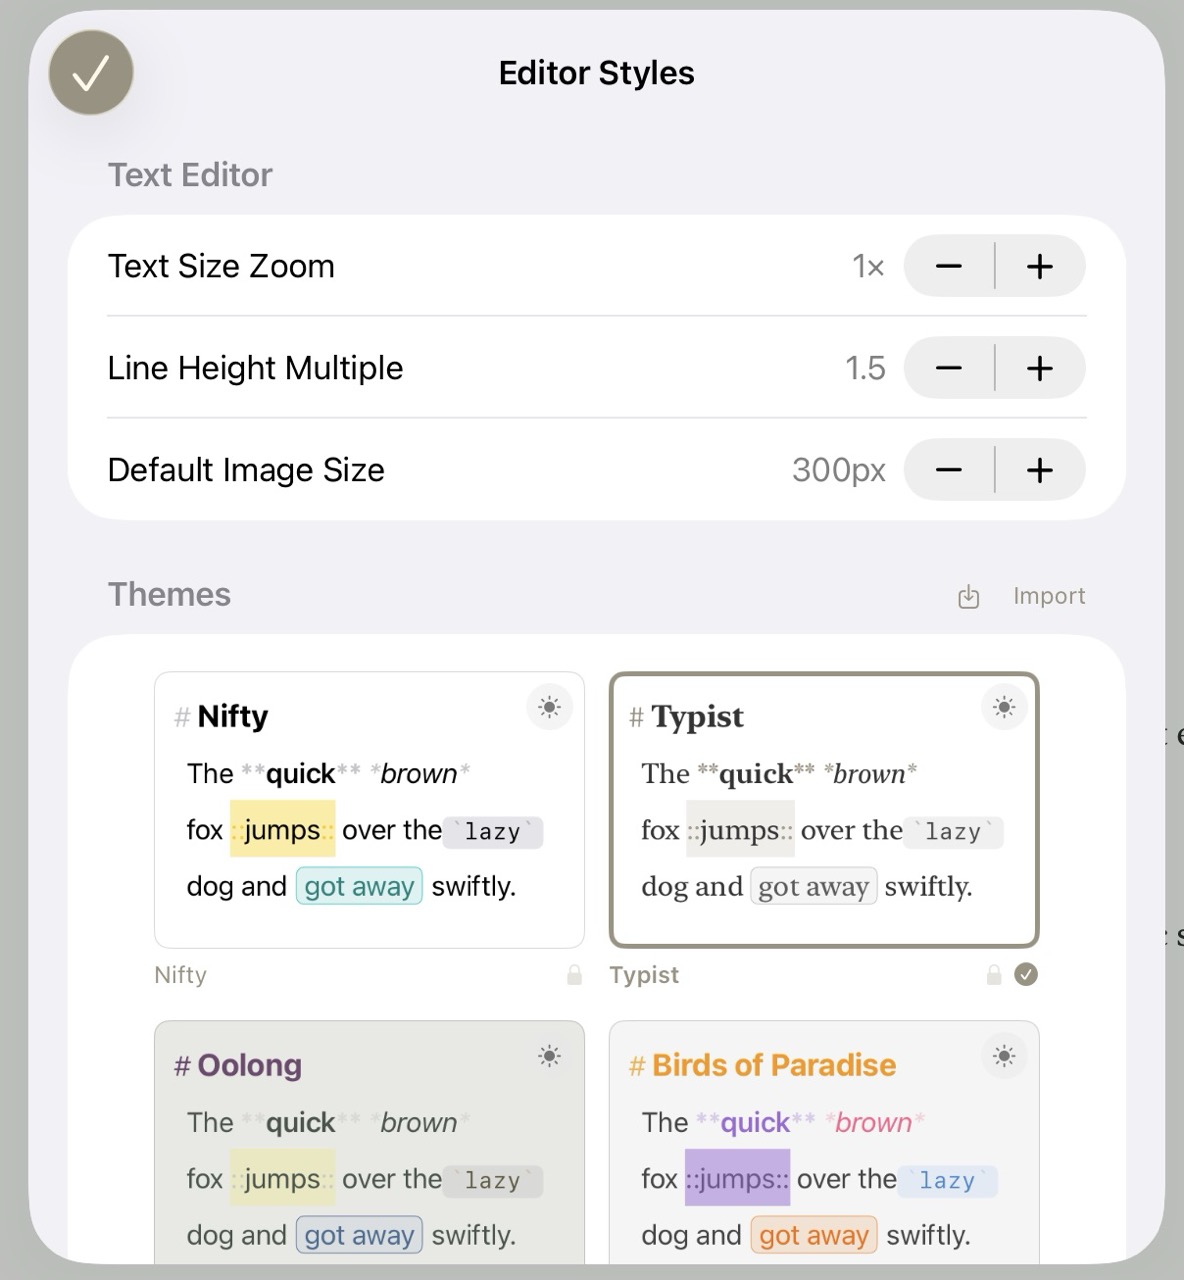Increase the Line Height Multiple

(1039, 368)
